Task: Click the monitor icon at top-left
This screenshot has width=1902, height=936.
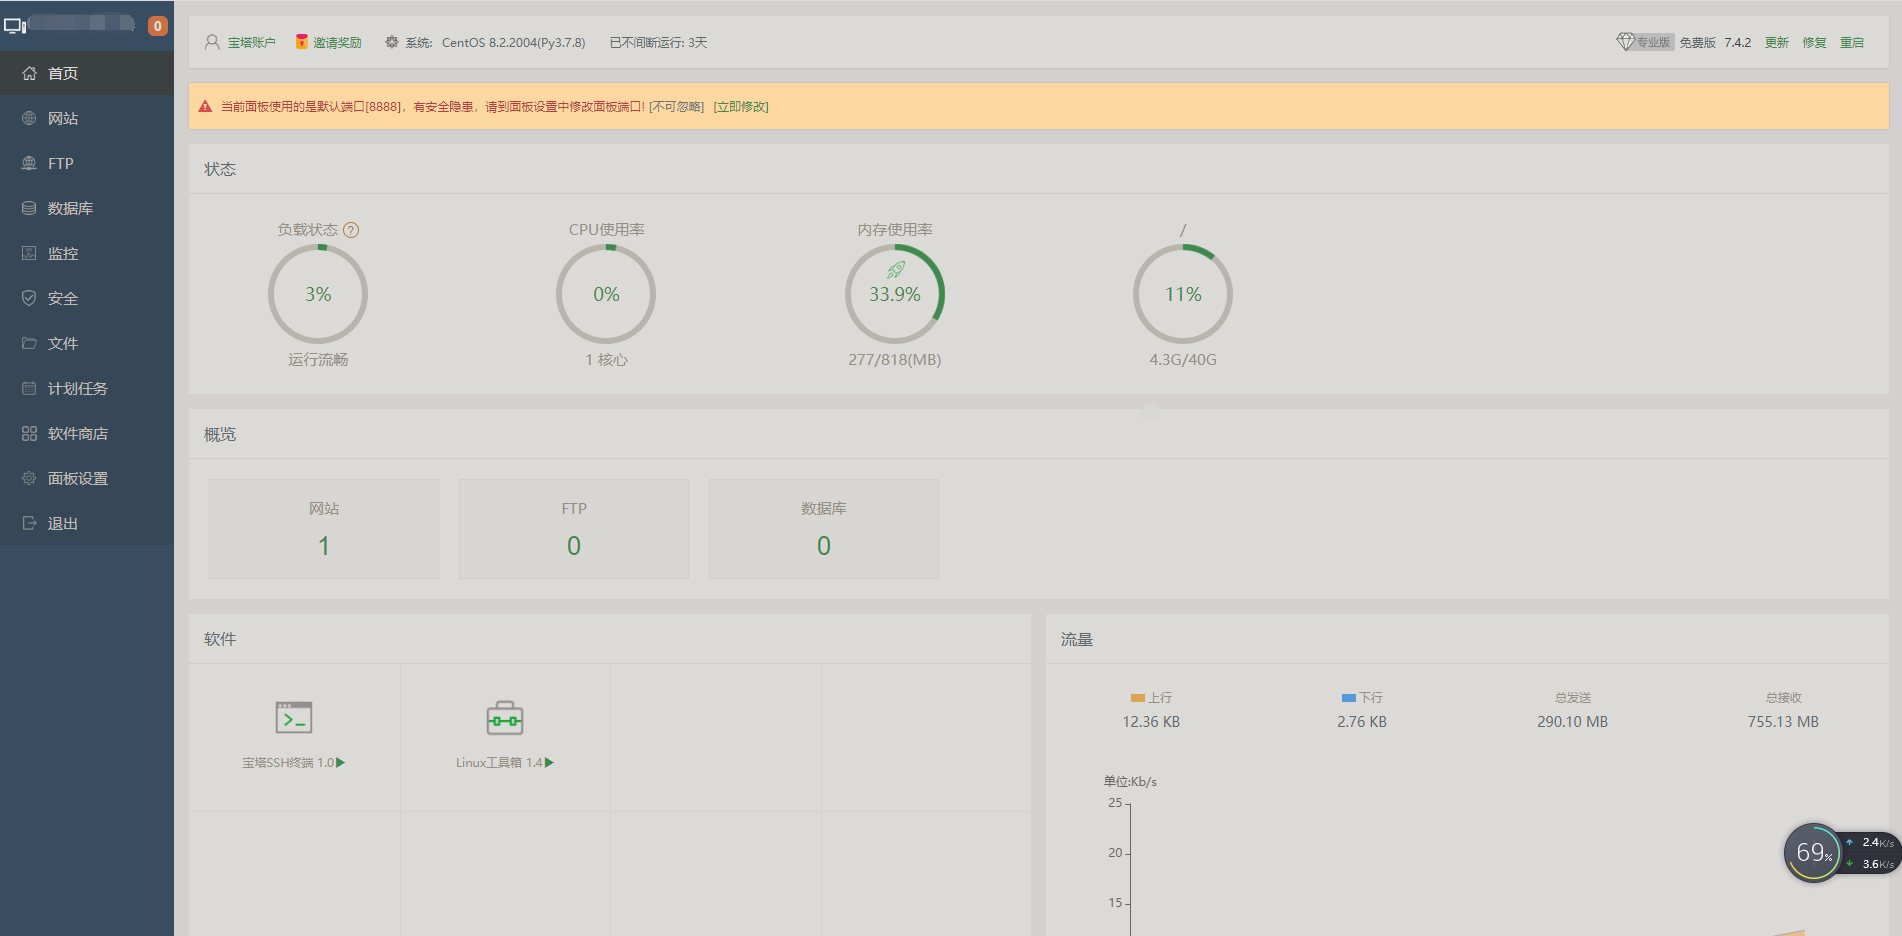Action: [x=15, y=26]
